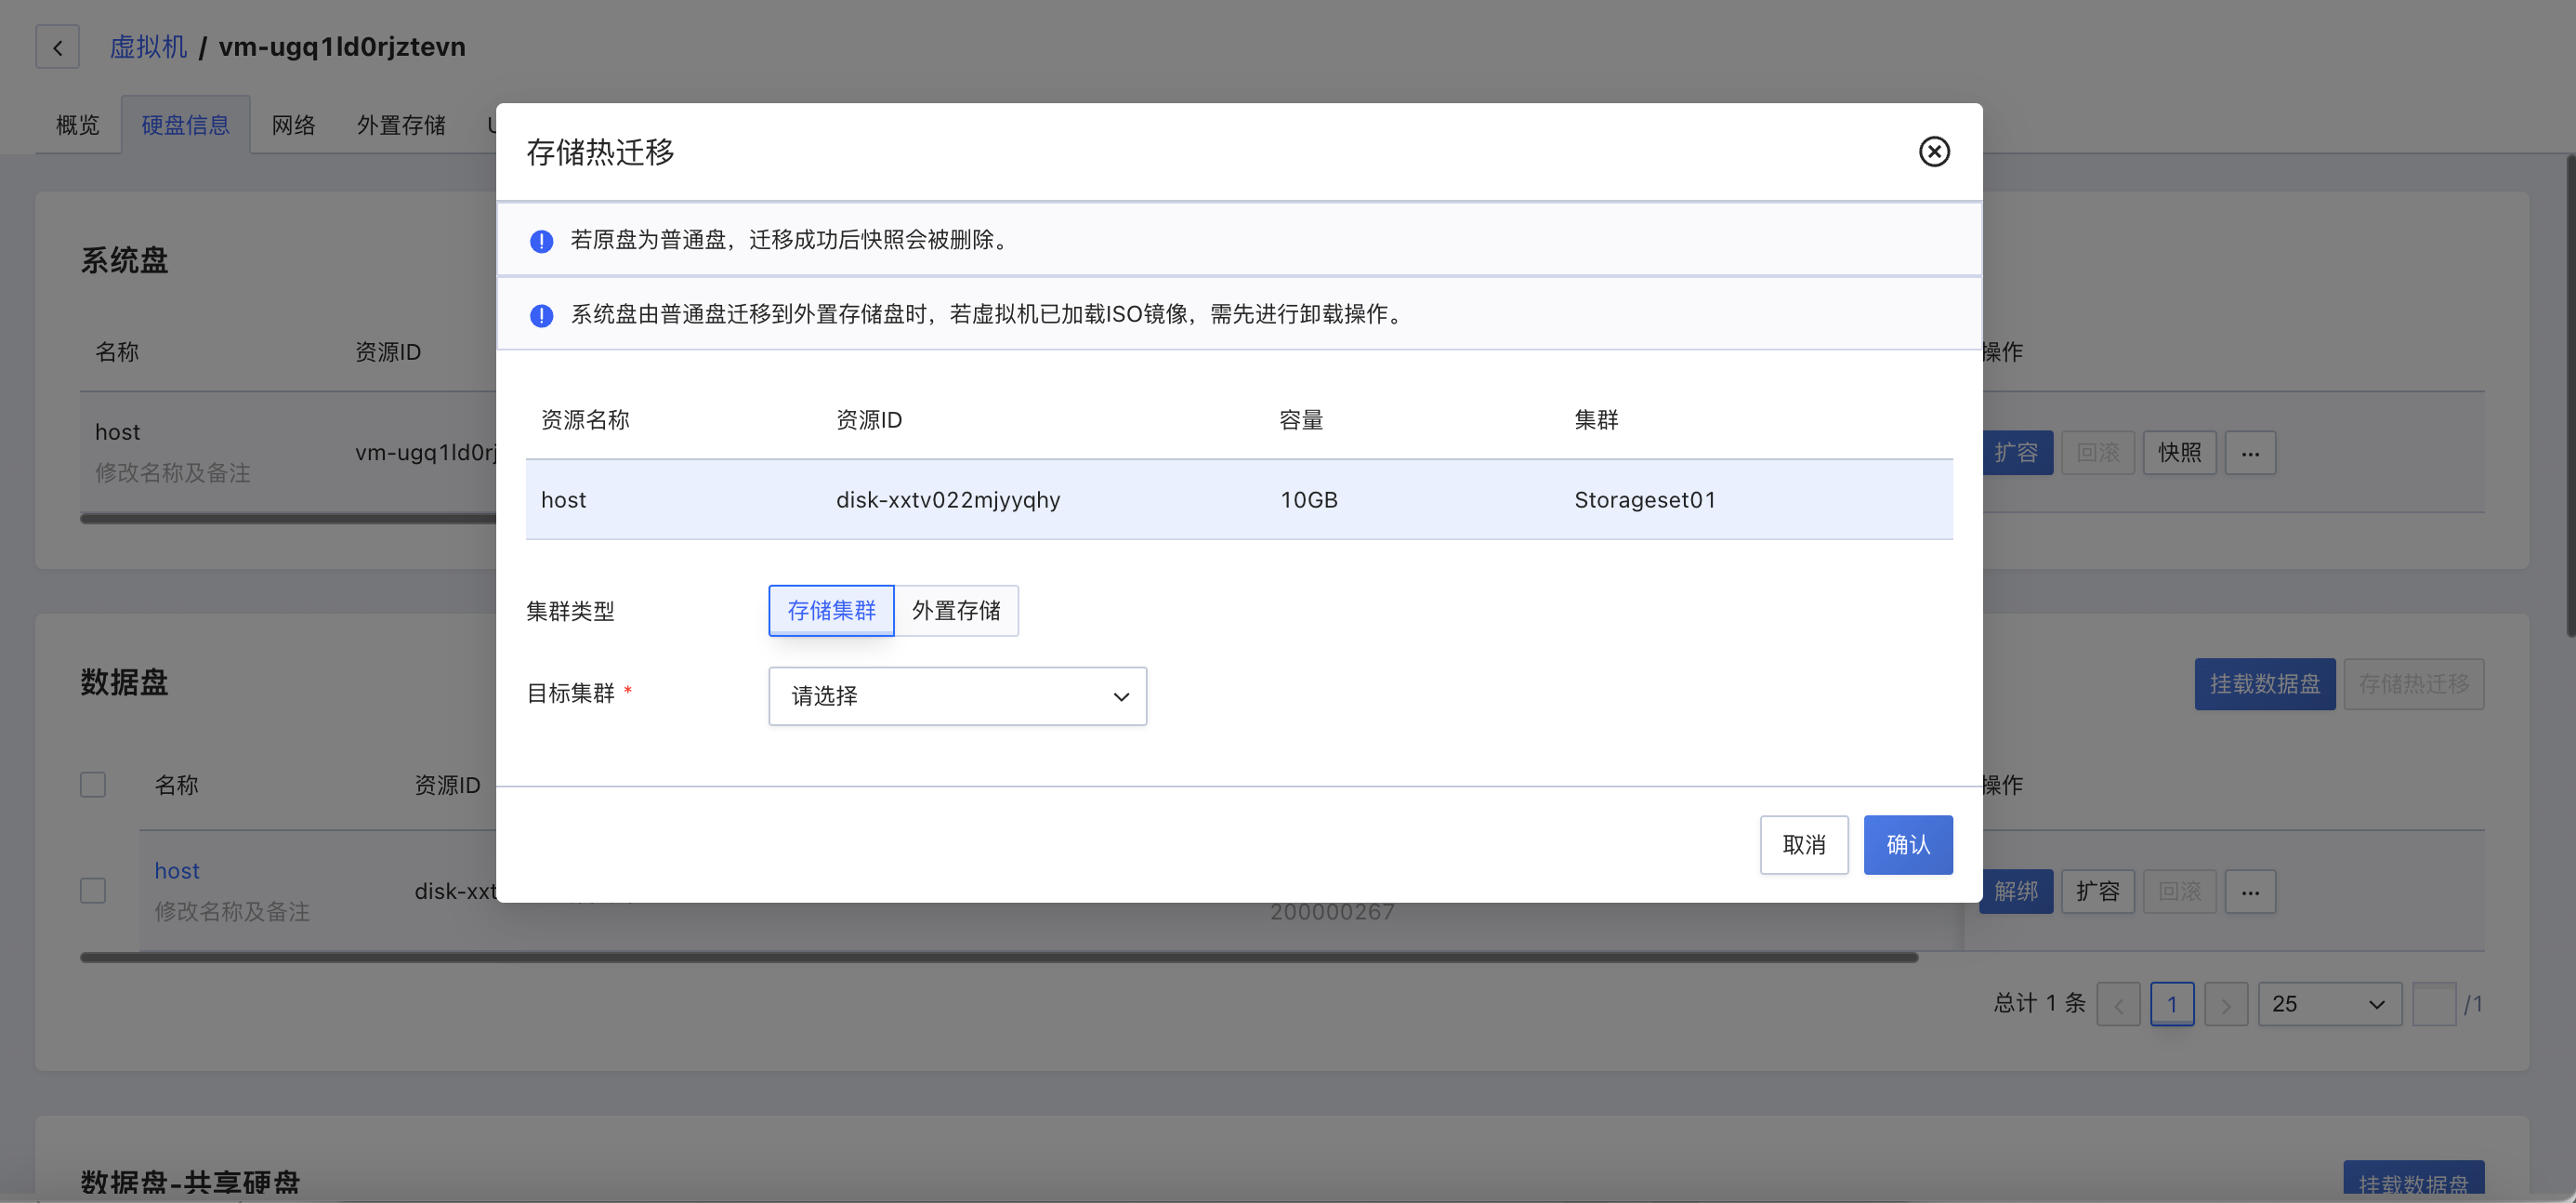Click the 取消 button in dialog
This screenshot has height=1203, width=2576.
click(1803, 845)
